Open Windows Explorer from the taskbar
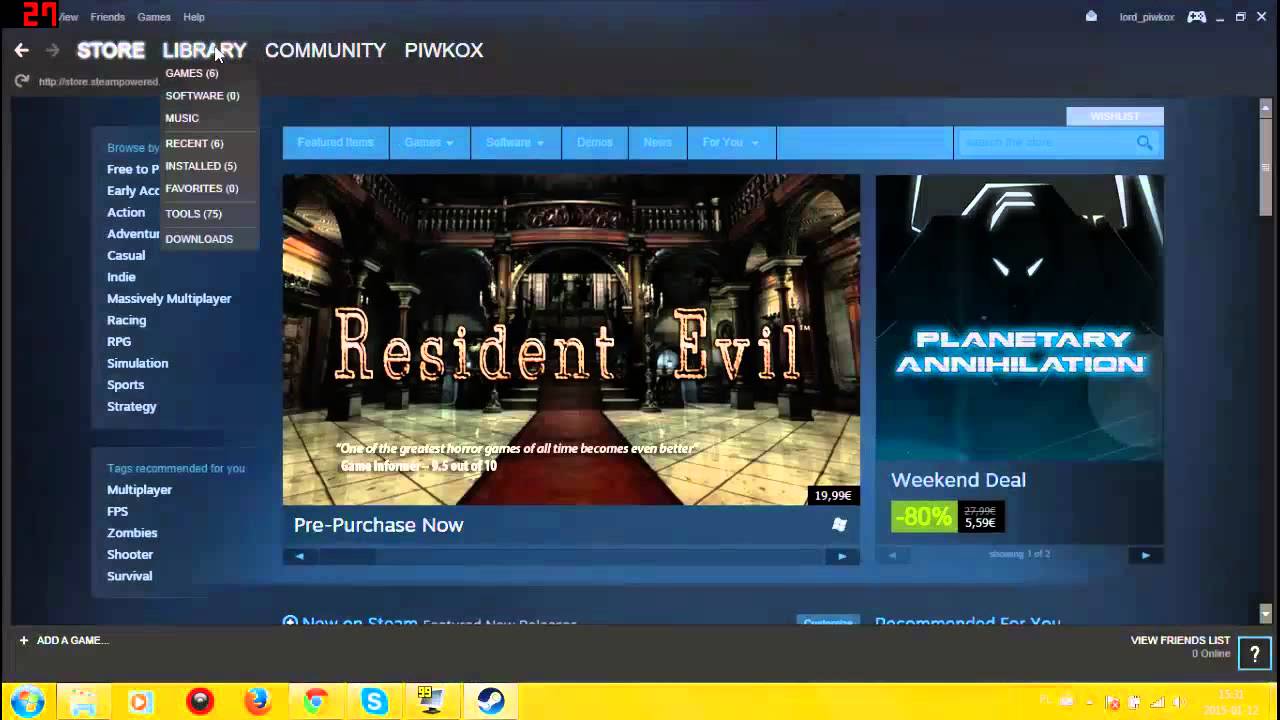The width and height of the screenshot is (1280, 720). pyautogui.click(x=83, y=702)
